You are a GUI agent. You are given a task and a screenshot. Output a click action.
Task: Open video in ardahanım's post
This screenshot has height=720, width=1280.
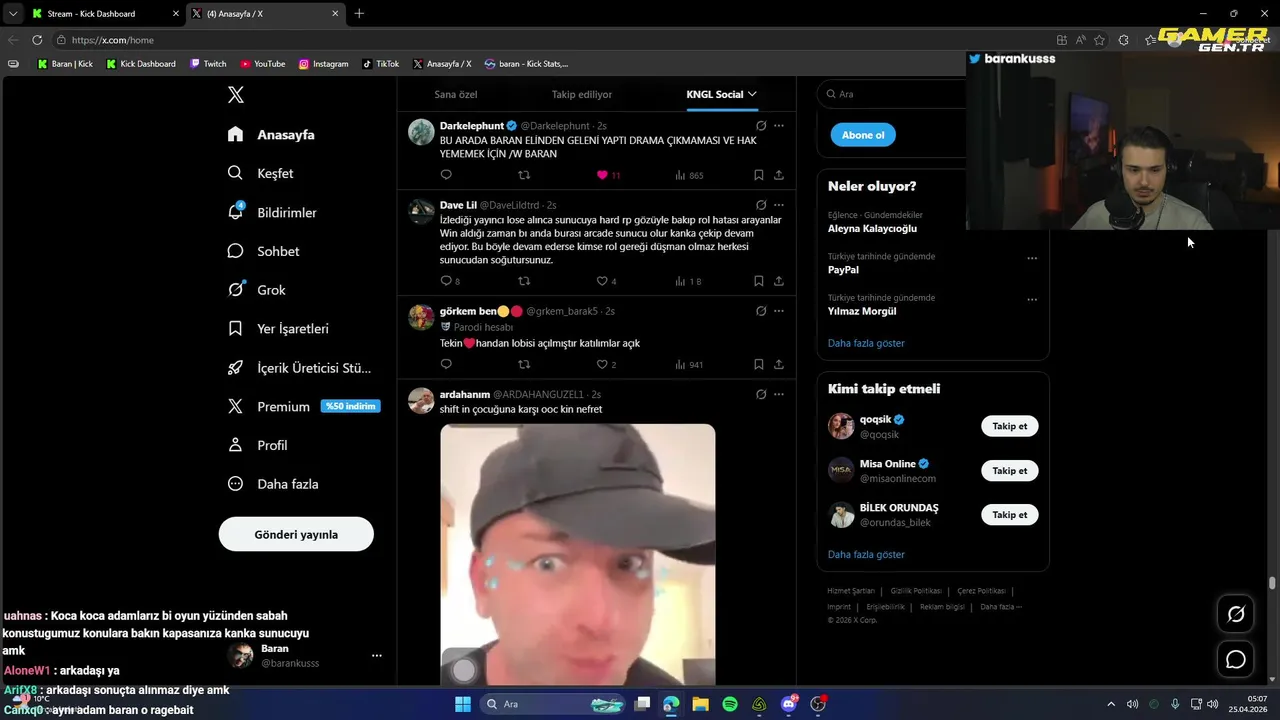pos(578,554)
